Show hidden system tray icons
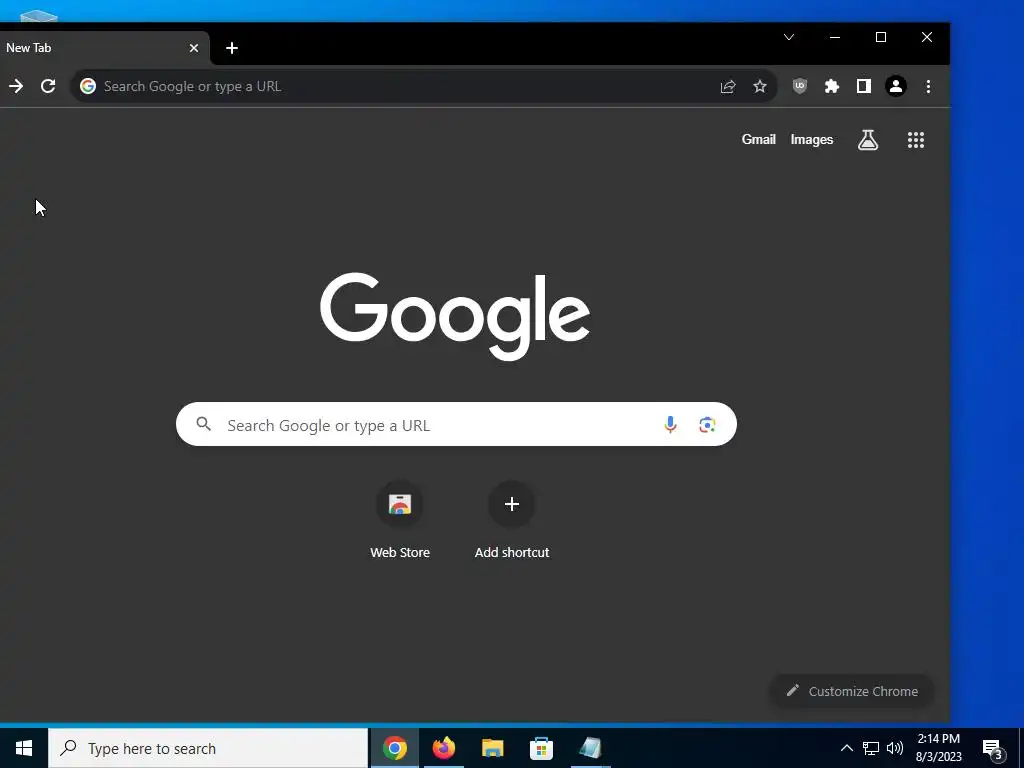This screenshot has height=768, width=1024. 846,748
